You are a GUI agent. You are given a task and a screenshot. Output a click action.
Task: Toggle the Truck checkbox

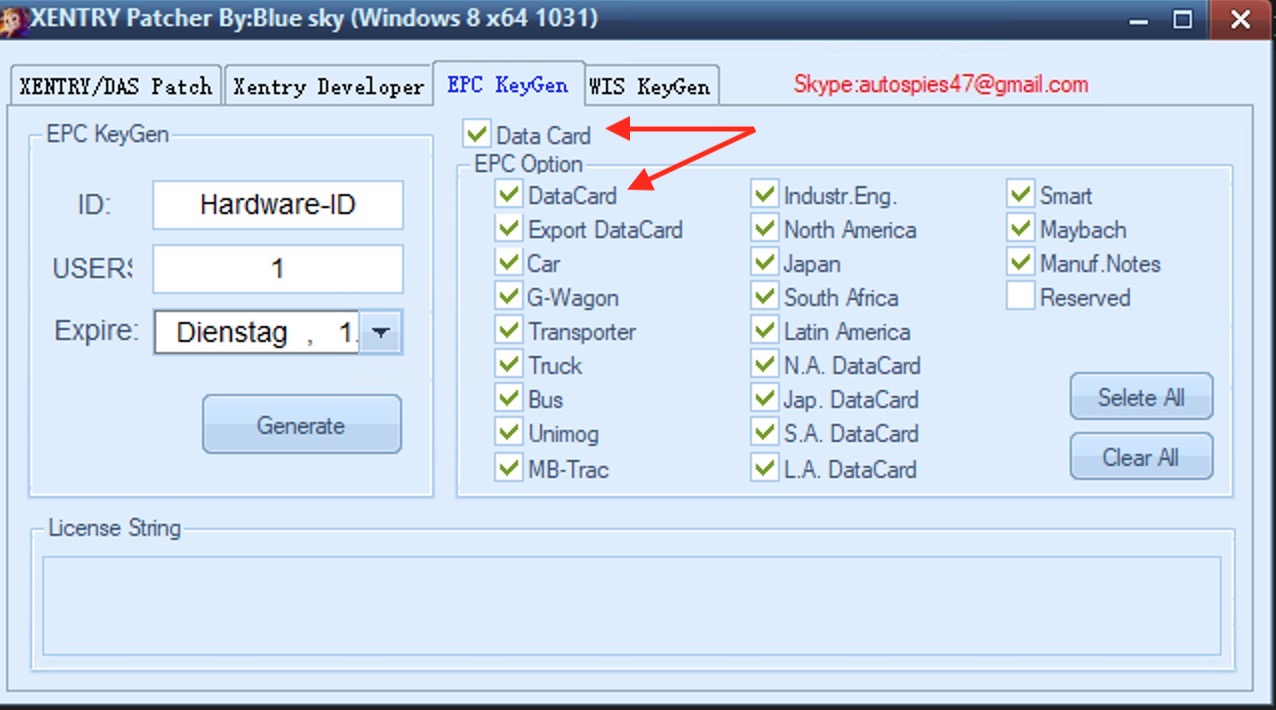pos(508,365)
